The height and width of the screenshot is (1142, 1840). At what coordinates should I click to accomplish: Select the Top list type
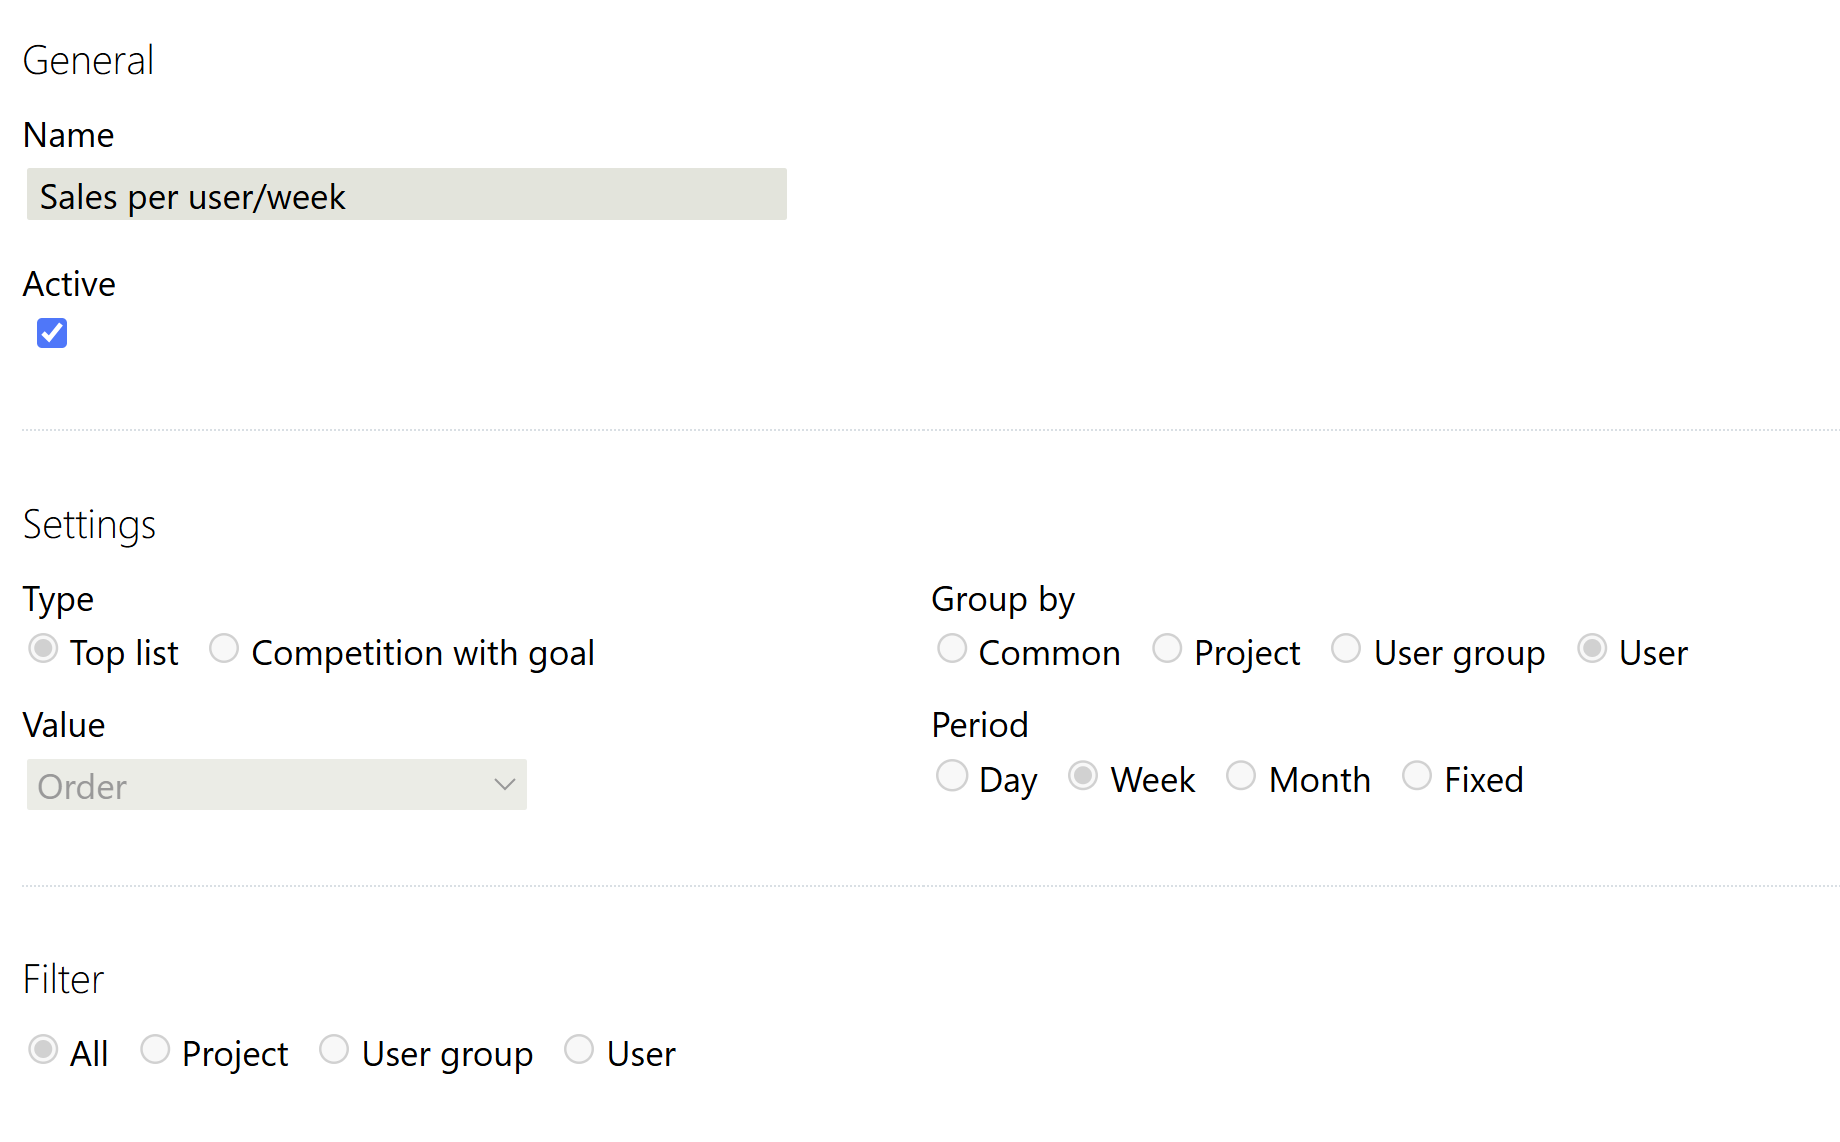[x=43, y=649]
